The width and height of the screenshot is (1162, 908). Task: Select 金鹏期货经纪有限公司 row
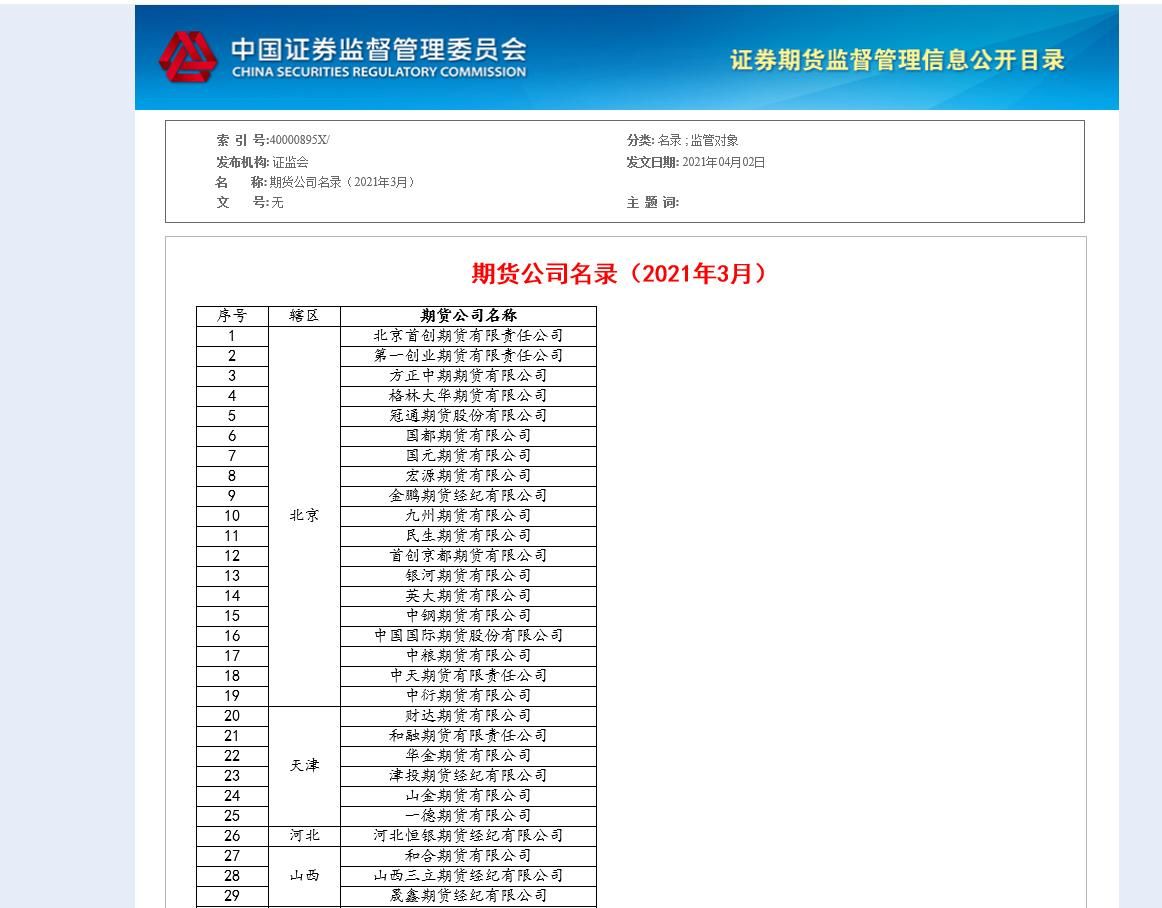[x=468, y=496]
